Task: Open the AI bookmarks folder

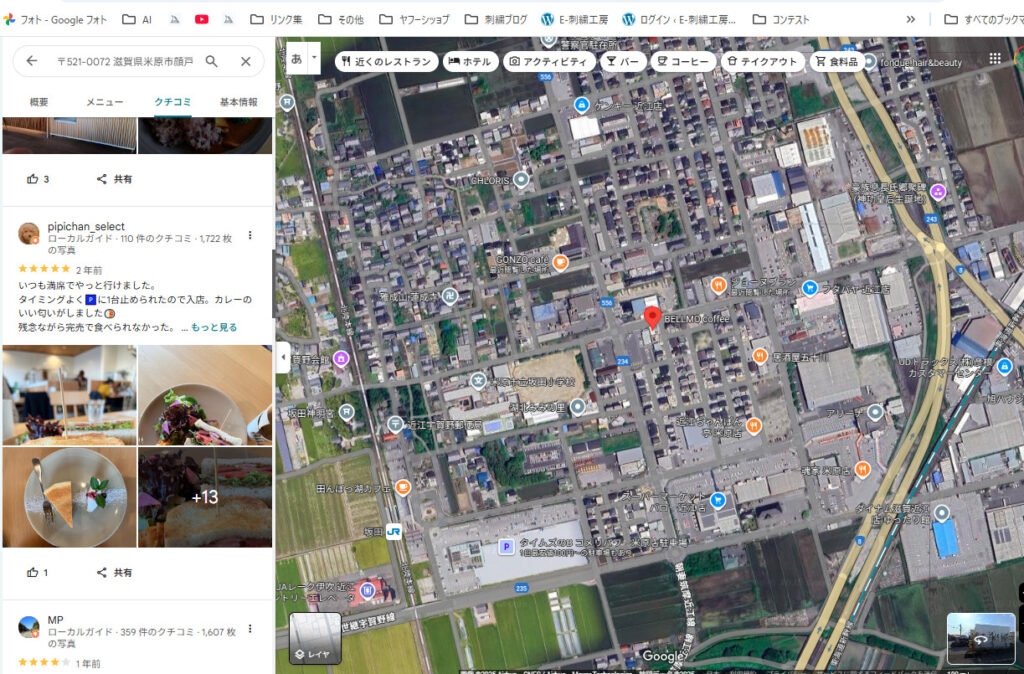Action: pos(137,20)
